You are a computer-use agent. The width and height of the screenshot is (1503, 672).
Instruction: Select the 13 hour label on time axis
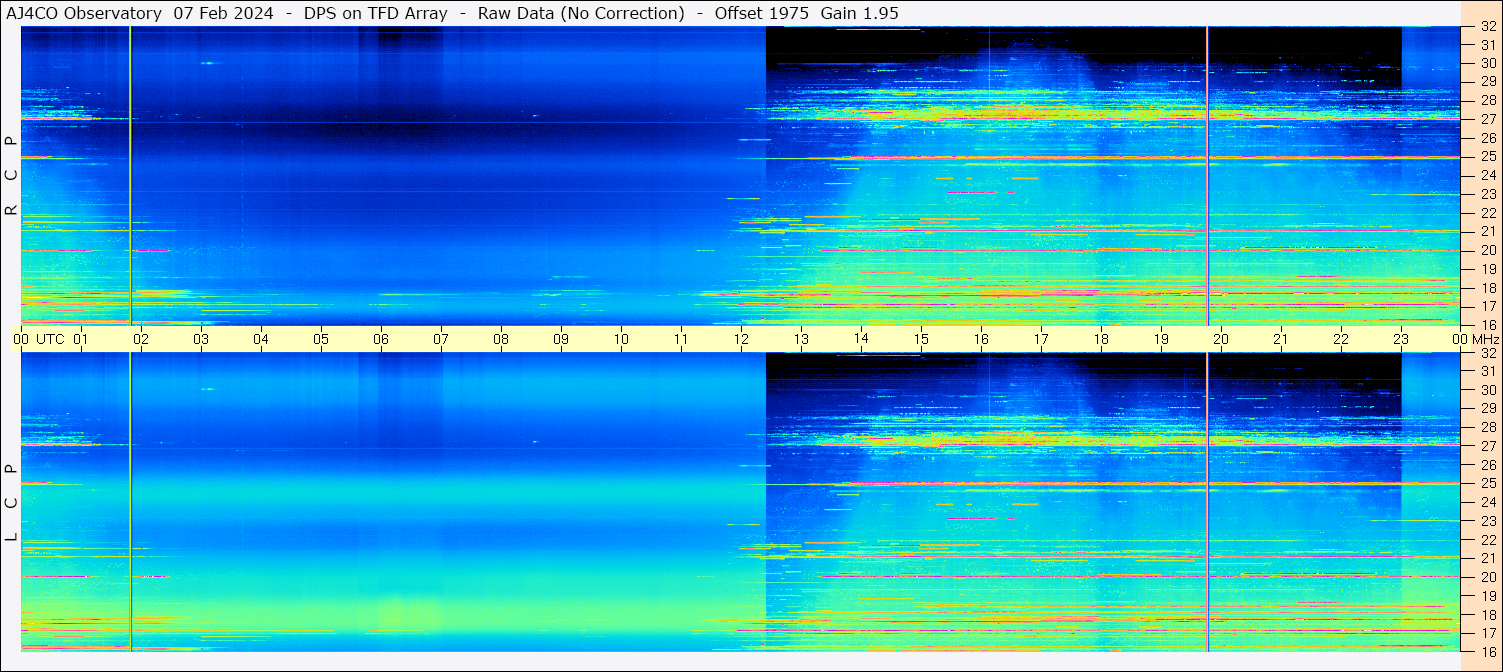[x=801, y=339]
